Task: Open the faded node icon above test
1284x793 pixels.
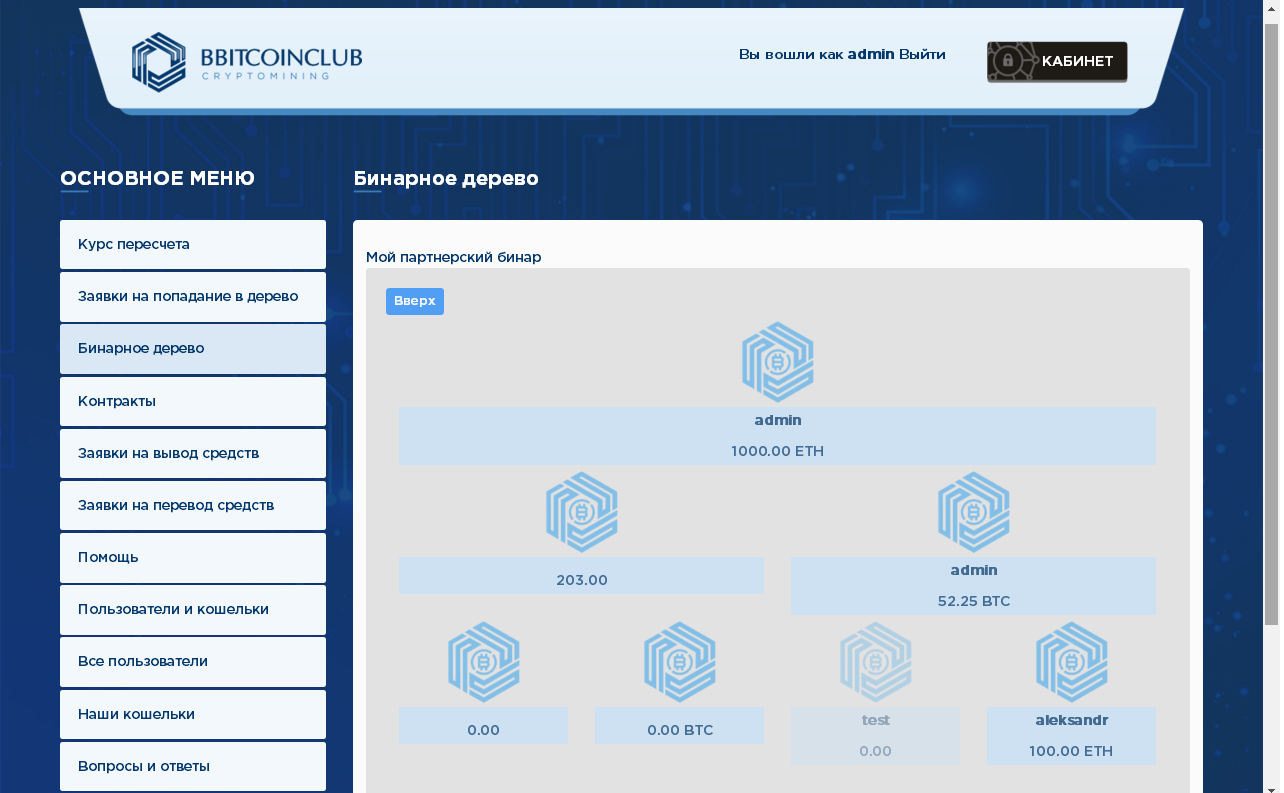Action: (x=876, y=662)
